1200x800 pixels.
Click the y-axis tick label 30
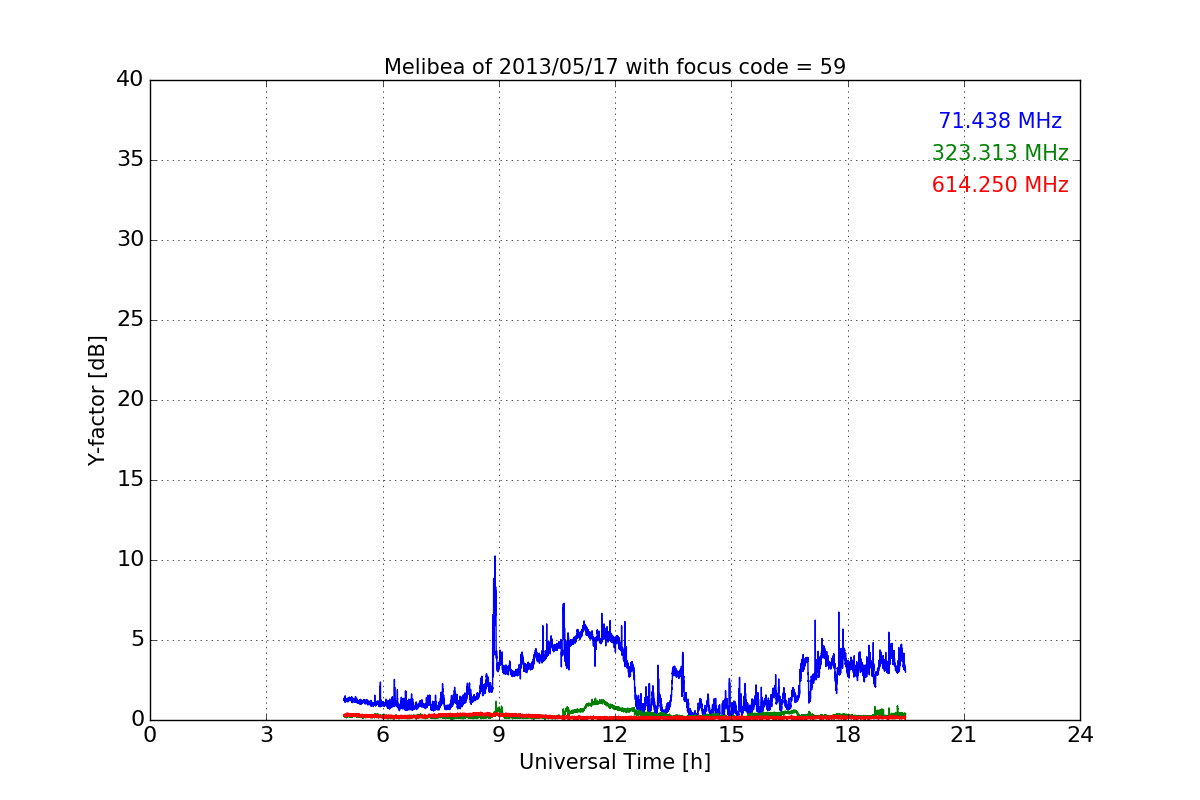130,240
